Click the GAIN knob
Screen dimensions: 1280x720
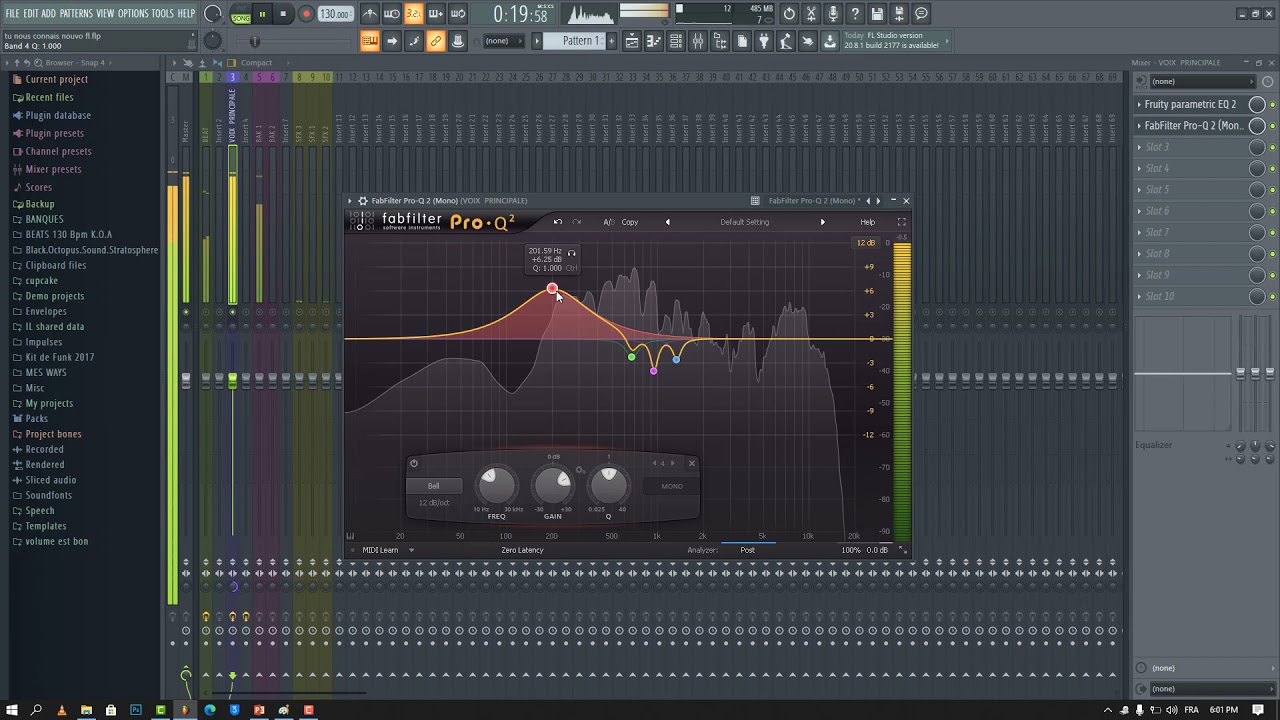[x=553, y=486]
